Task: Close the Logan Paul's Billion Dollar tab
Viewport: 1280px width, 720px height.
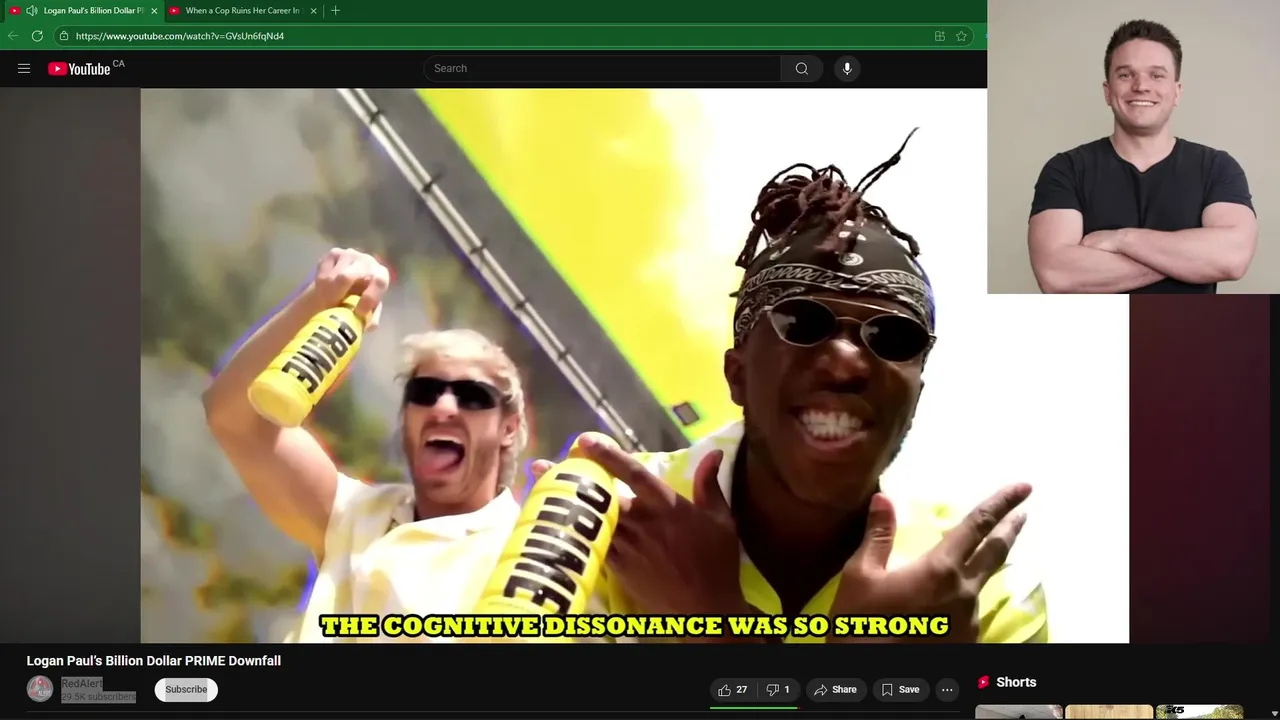Action: point(153,11)
